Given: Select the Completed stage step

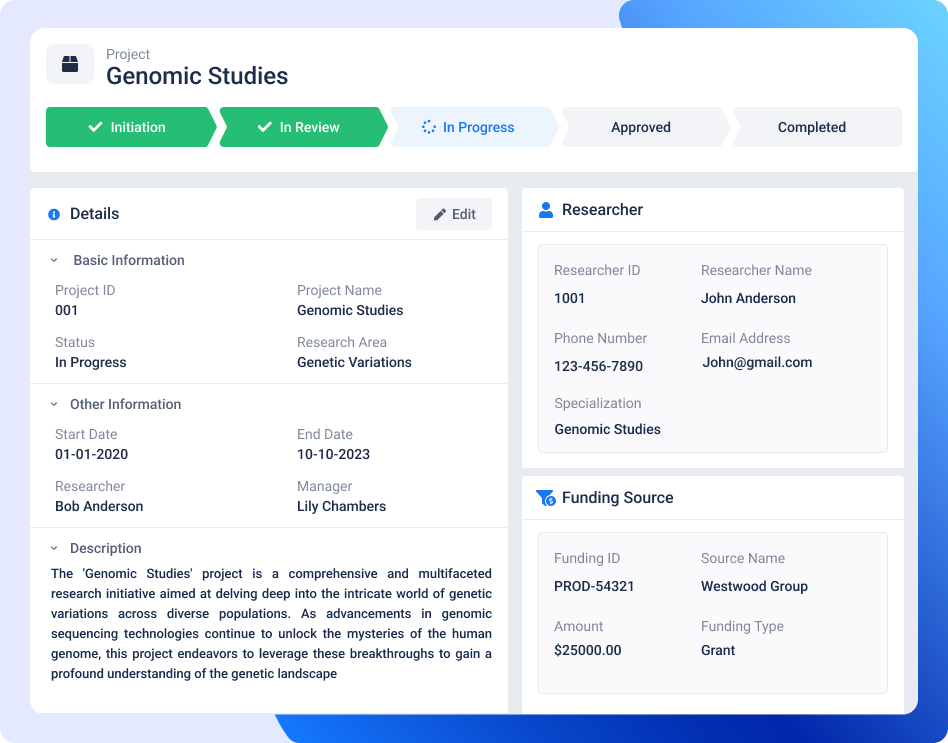Looking at the screenshot, I should click(817, 127).
